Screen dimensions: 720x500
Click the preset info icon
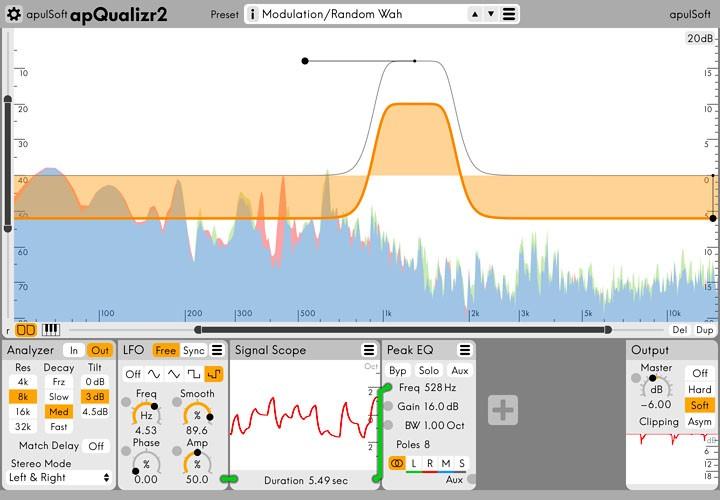(252, 14)
